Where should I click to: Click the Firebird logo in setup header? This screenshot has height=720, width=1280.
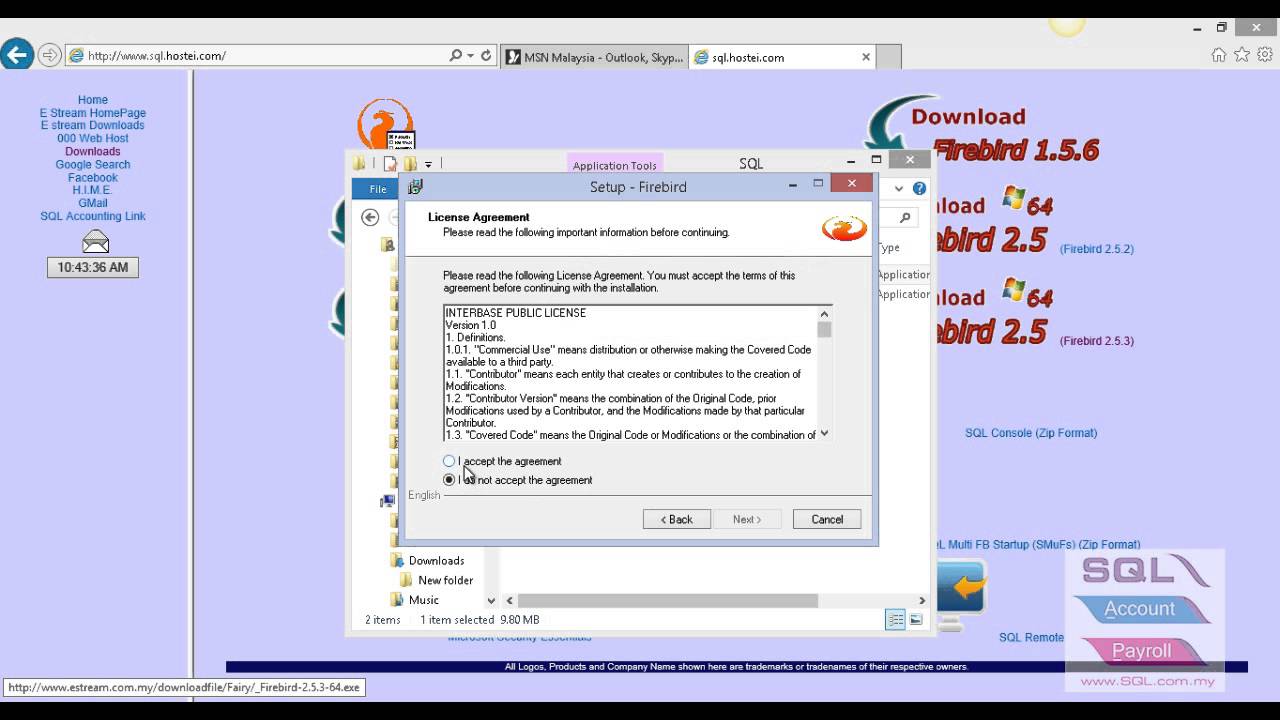844,228
